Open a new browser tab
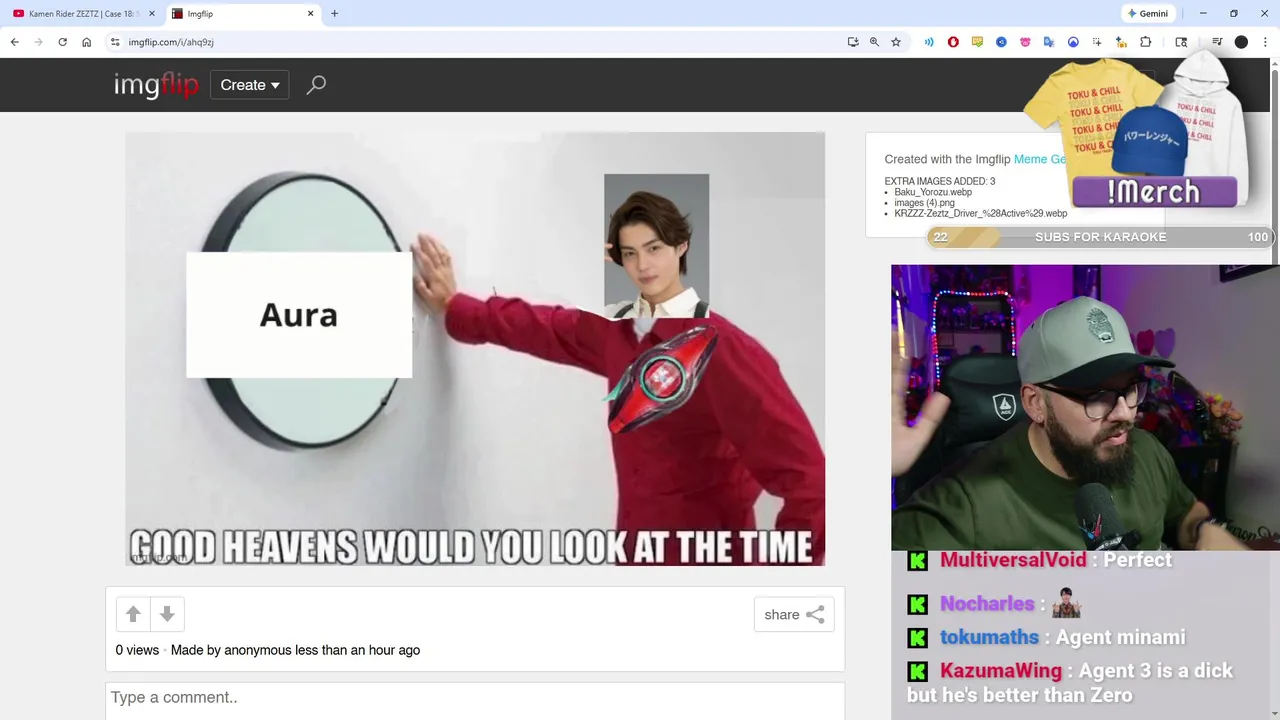This screenshot has height=720, width=1280. click(x=334, y=14)
